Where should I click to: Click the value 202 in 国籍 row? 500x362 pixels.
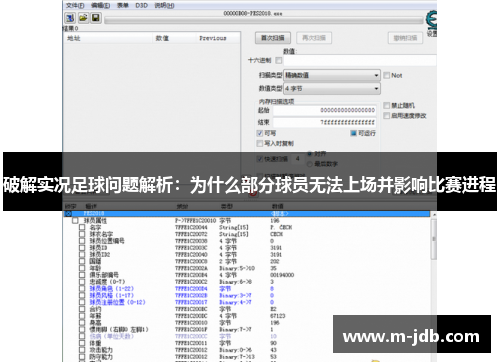coord(275,261)
